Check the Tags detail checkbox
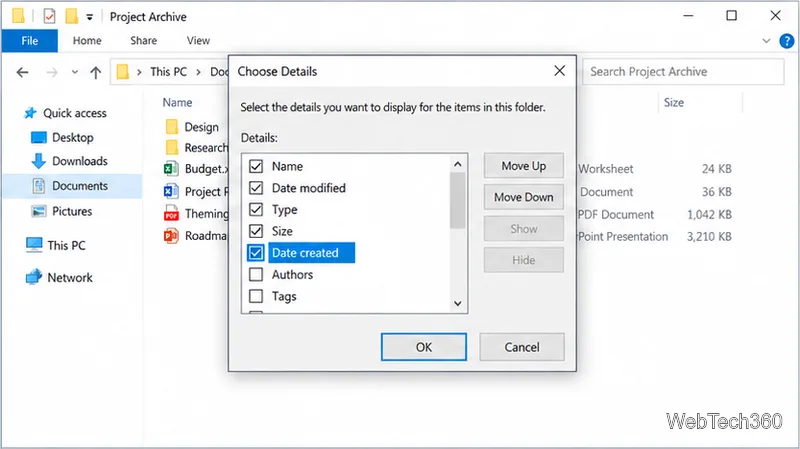 pyautogui.click(x=256, y=296)
